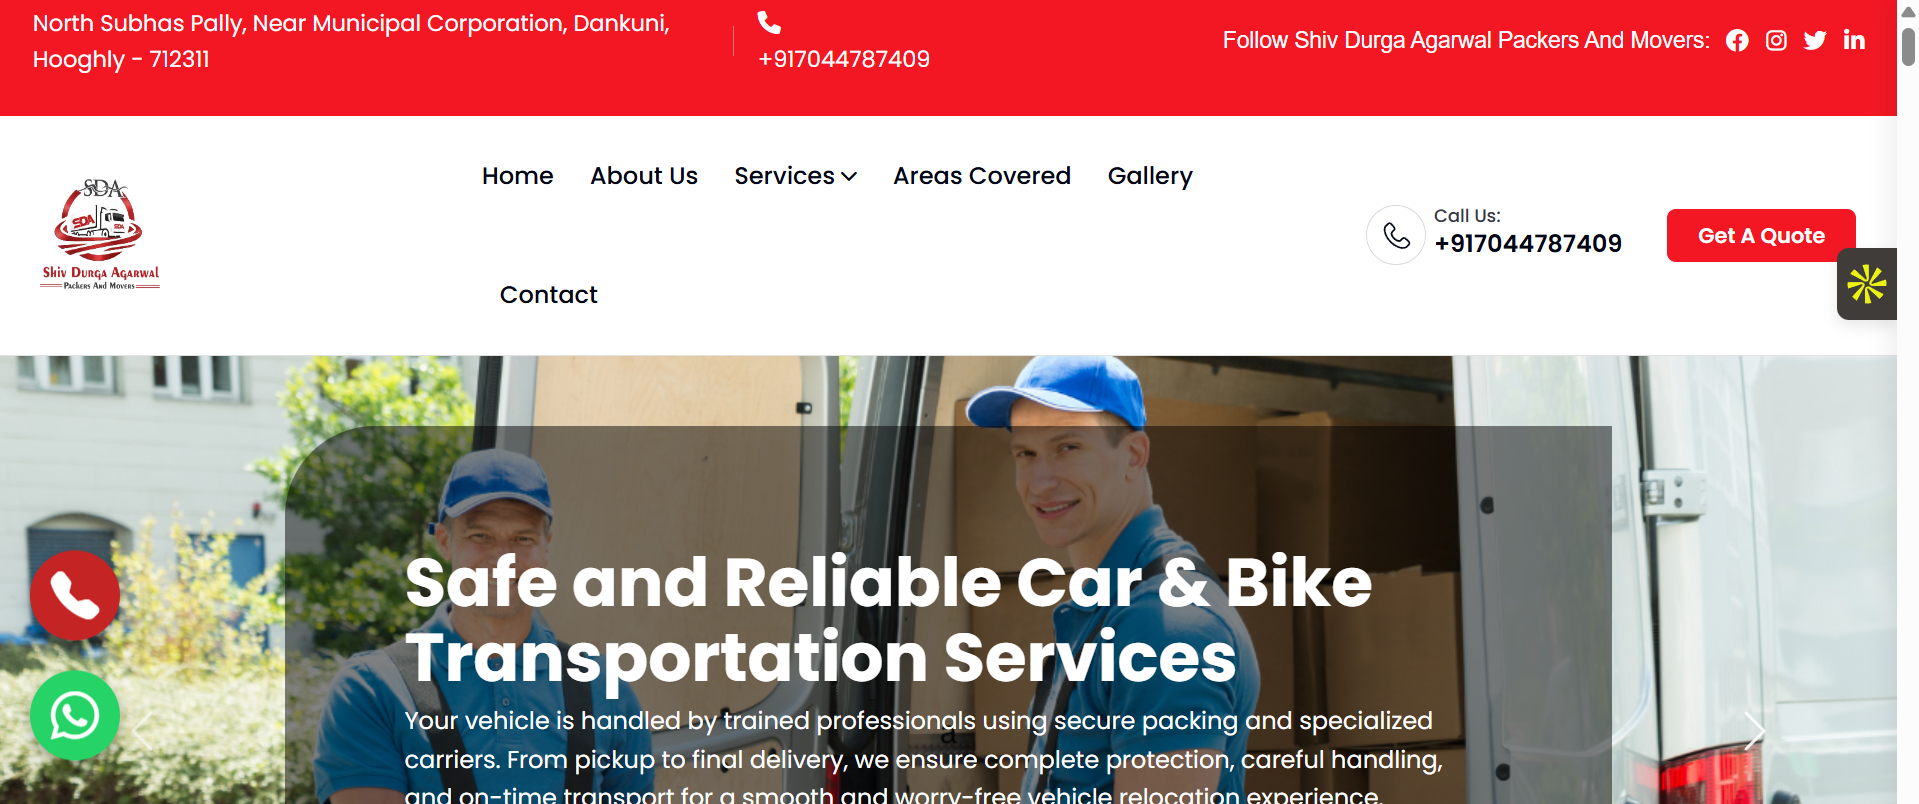
Task: Open the About Us page
Action: (643, 176)
